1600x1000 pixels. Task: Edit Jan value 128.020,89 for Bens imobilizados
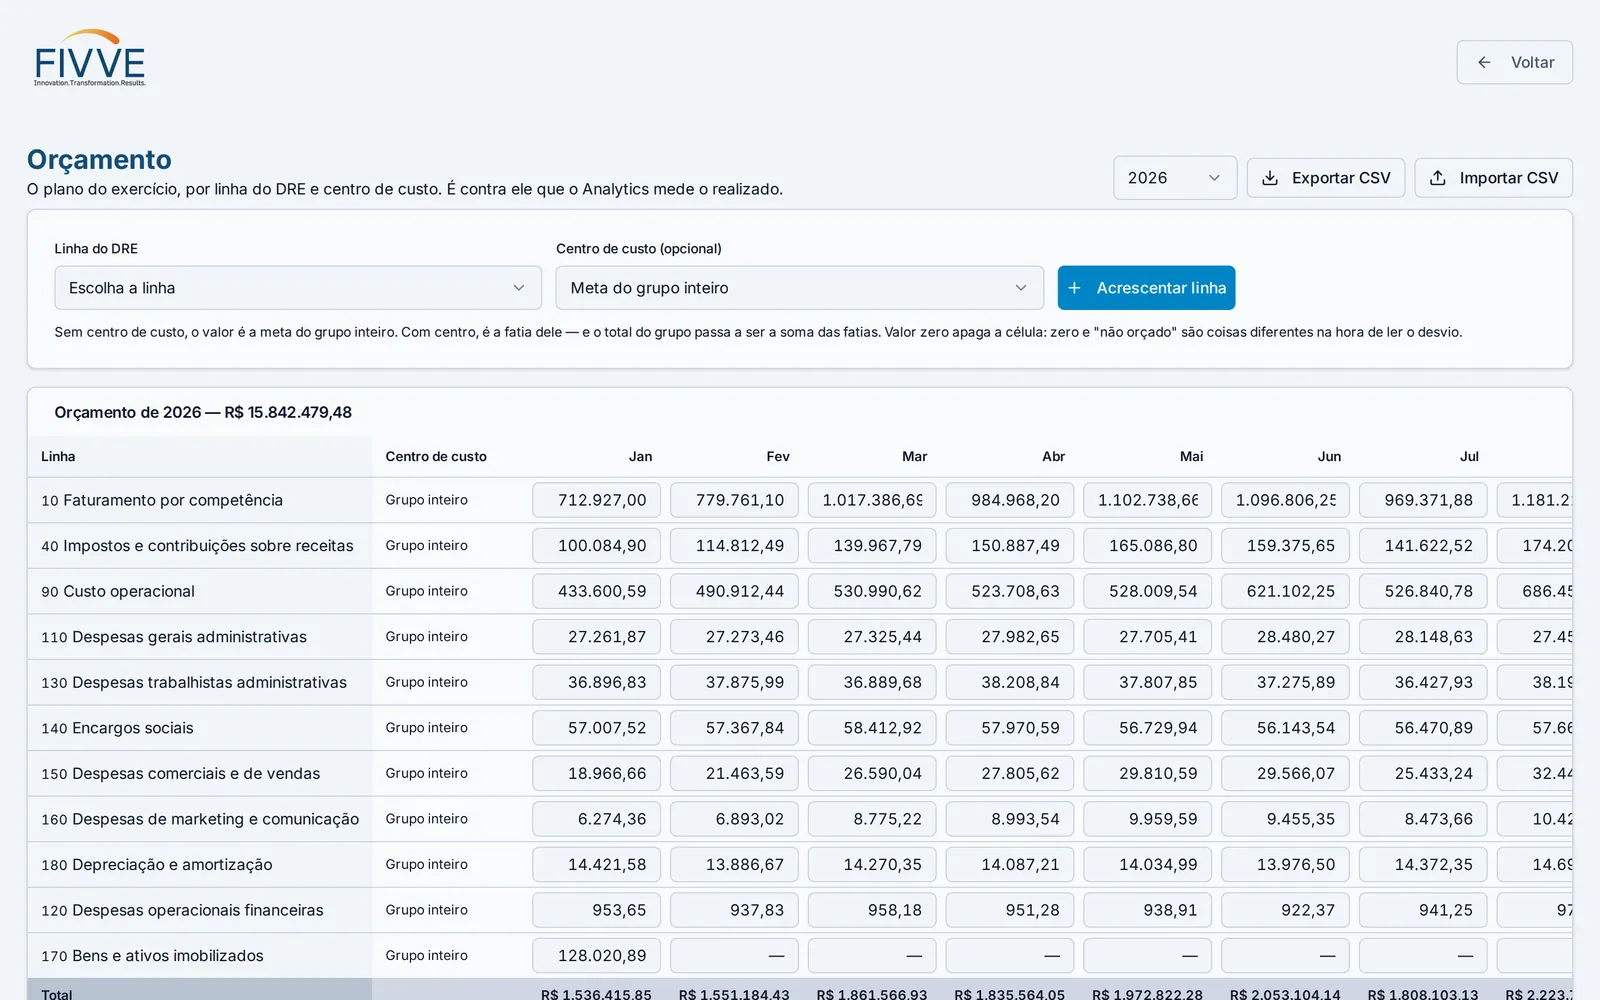[596, 955]
